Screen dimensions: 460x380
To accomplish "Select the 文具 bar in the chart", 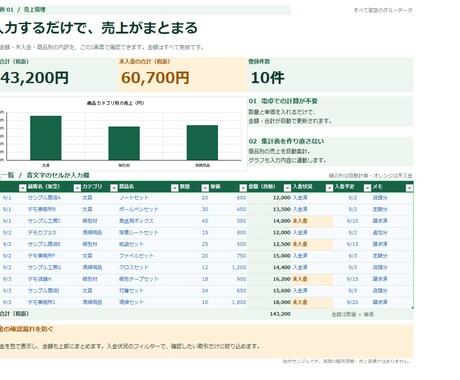I will click(46, 138).
